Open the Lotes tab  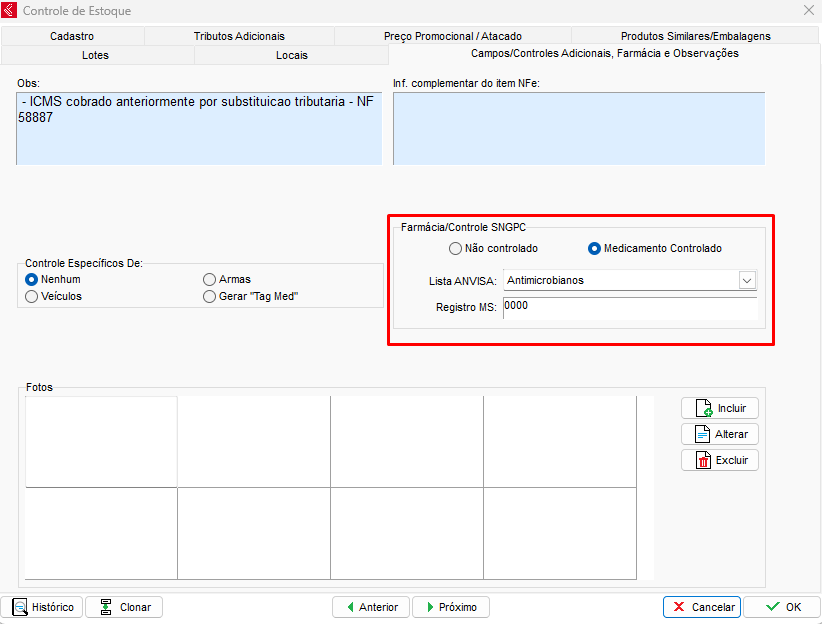[96, 55]
